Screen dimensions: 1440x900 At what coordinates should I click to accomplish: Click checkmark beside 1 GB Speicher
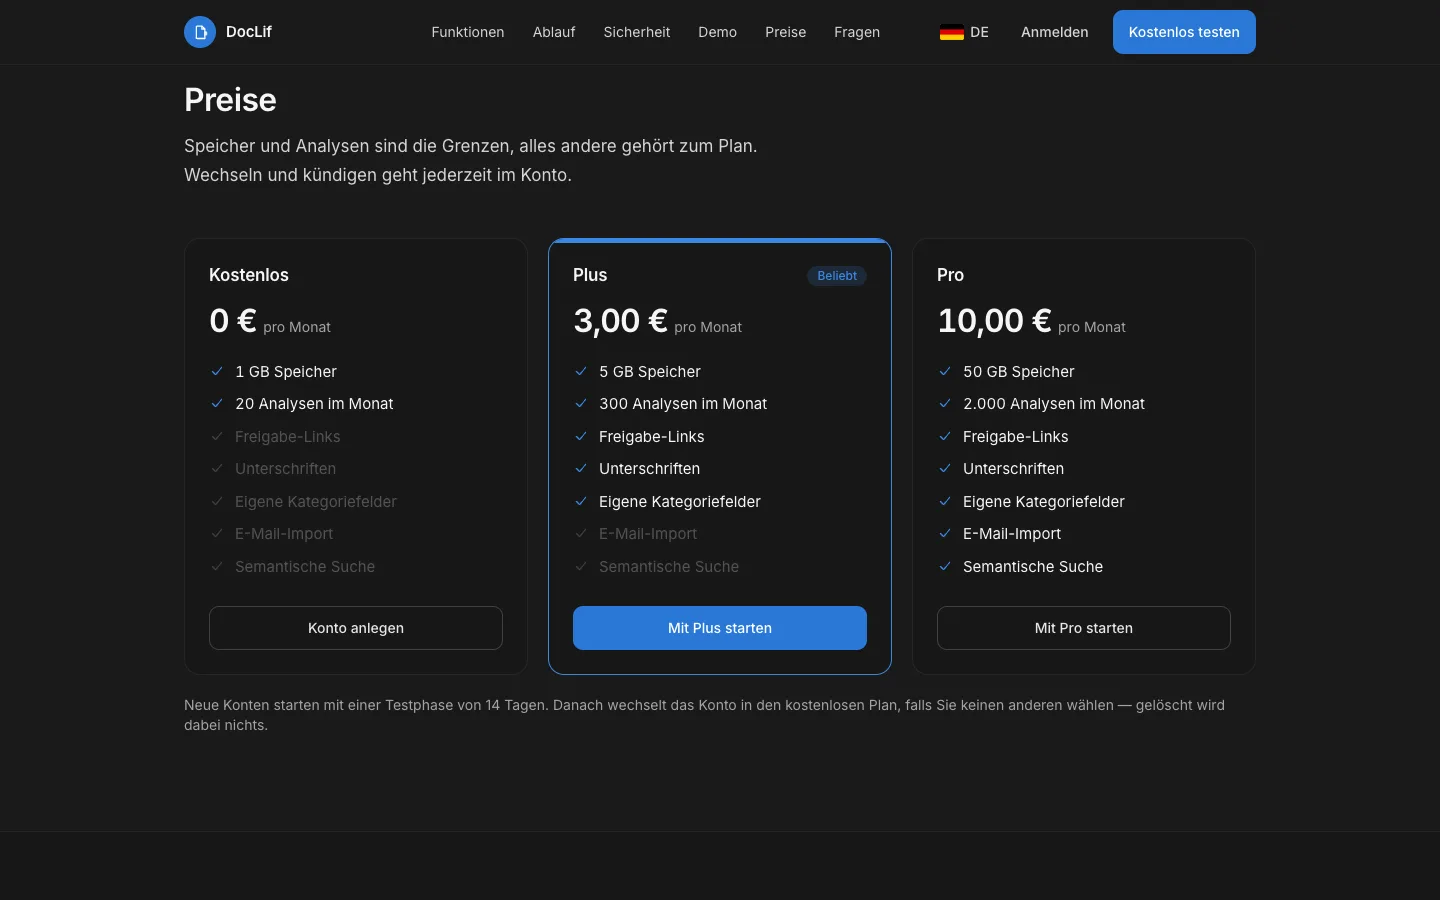coord(217,371)
